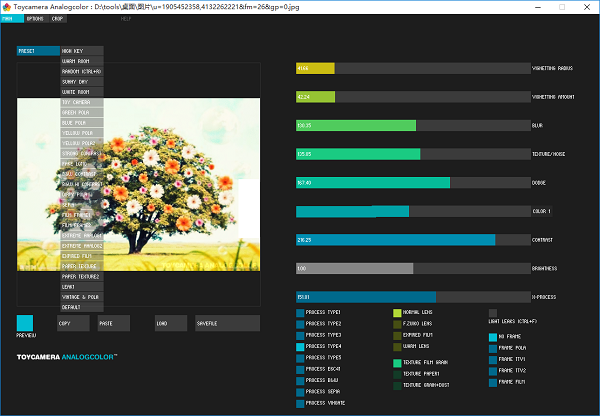600x416 pixels.
Task: Enable the Light Leaks toggle
Action: point(492,313)
